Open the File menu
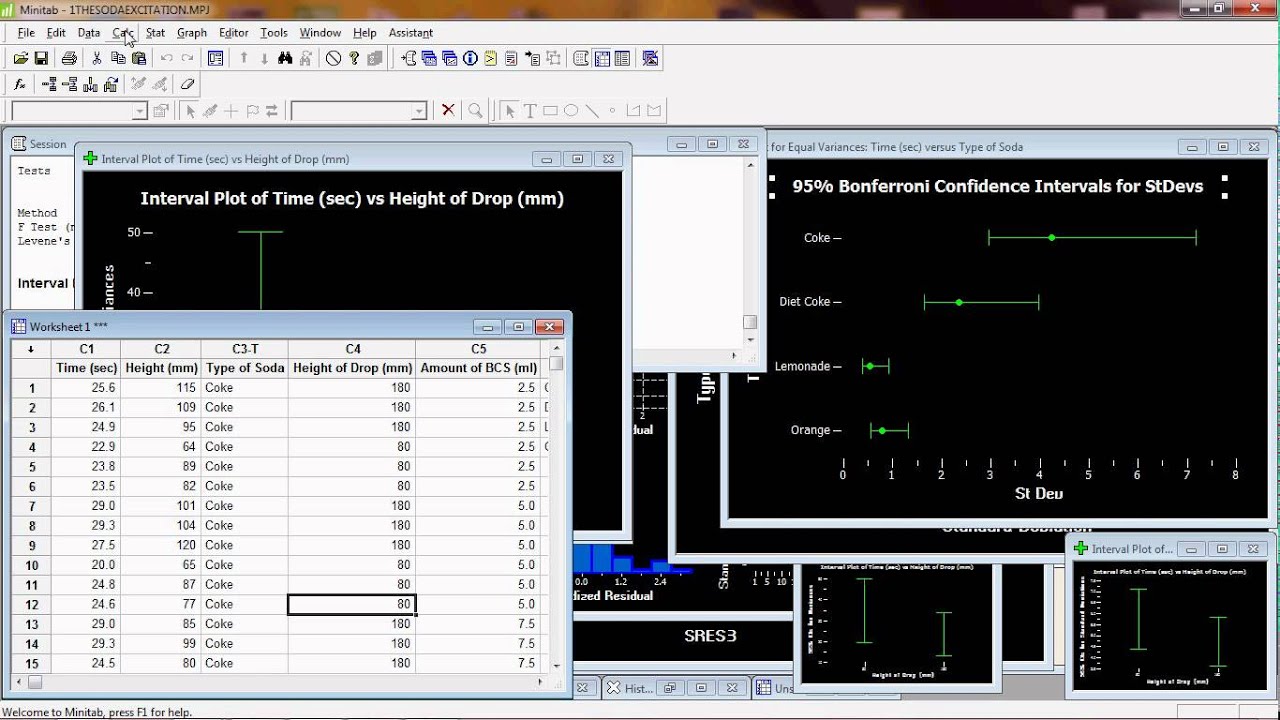This screenshot has height=720, width=1280. click(x=26, y=33)
